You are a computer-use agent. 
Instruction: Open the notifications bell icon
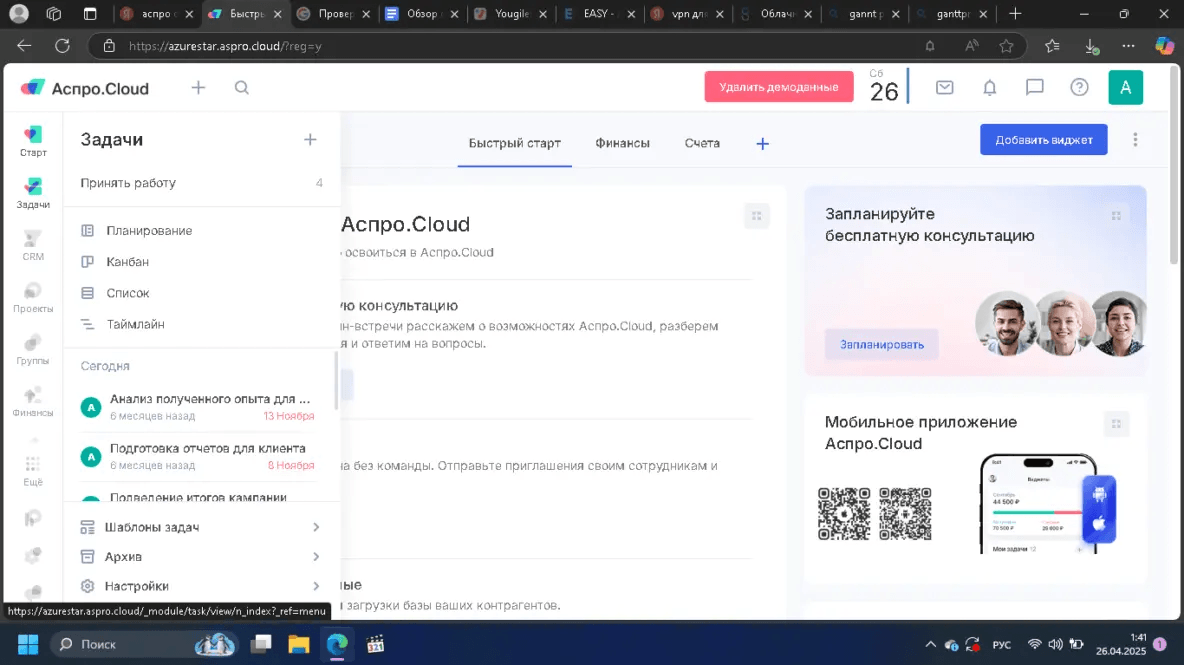coord(989,88)
